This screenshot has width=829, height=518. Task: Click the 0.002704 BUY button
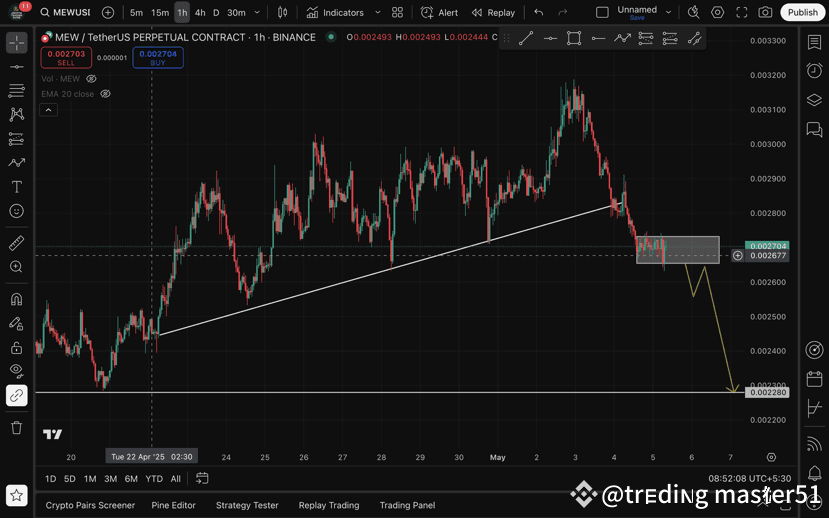point(158,58)
